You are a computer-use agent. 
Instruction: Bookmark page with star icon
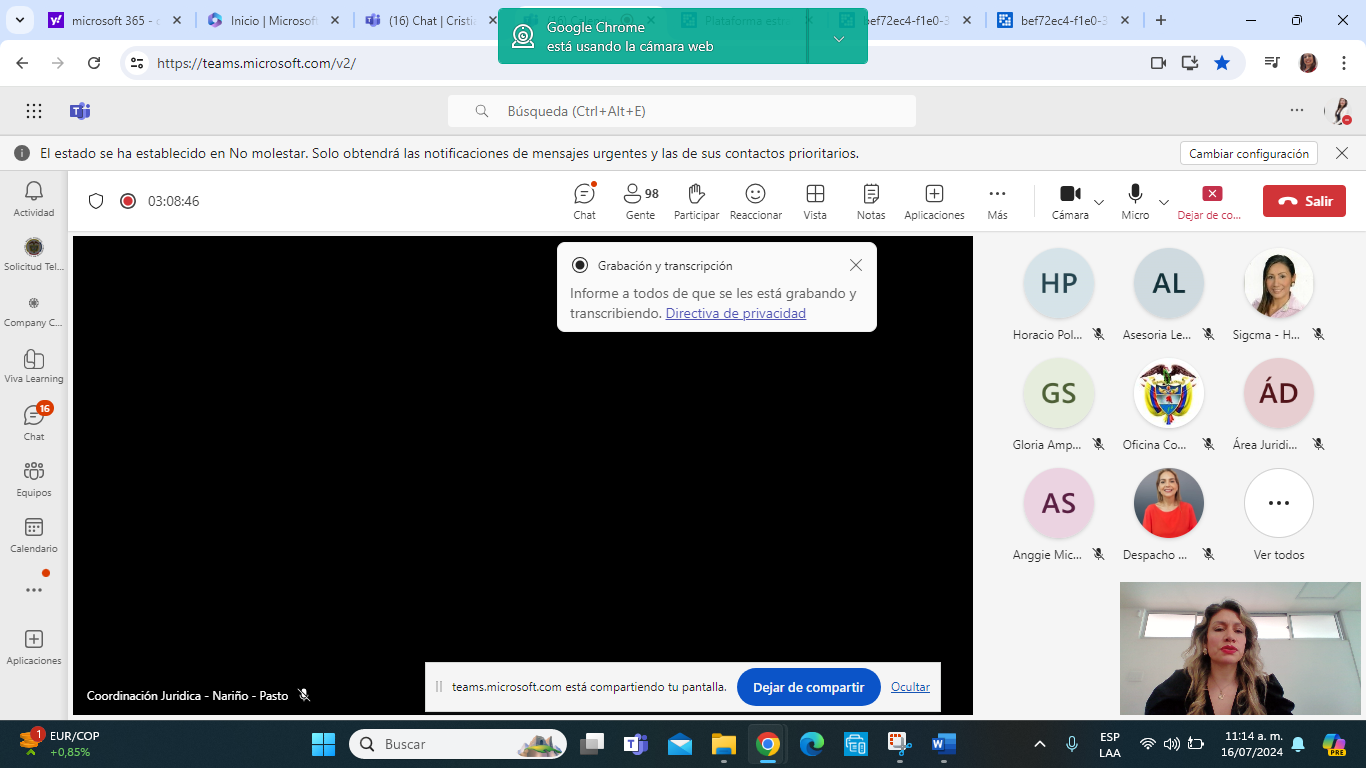[1222, 62]
